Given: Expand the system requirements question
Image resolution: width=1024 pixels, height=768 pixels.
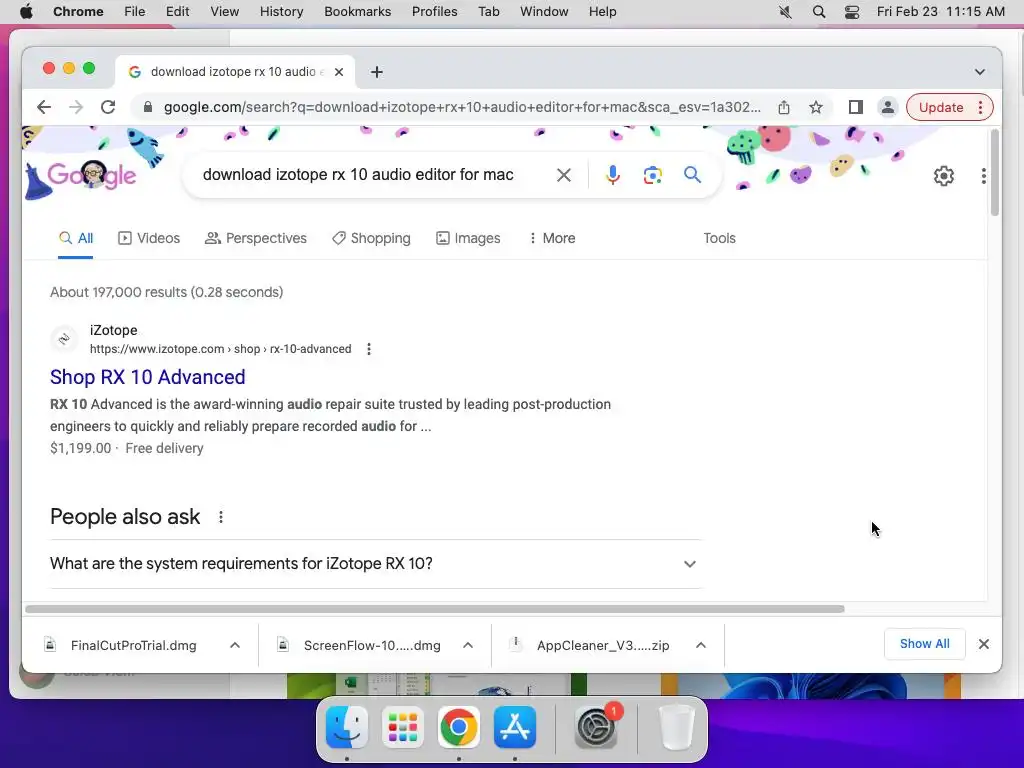Looking at the screenshot, I should coord(376,564).
